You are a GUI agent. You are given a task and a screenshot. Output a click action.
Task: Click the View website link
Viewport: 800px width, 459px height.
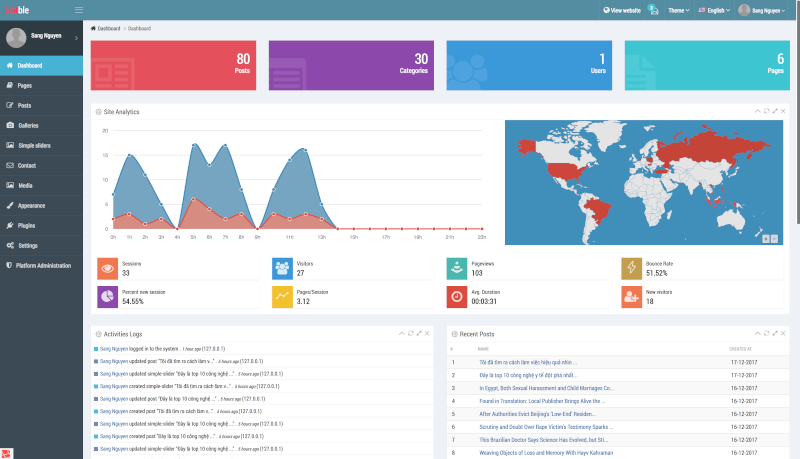coord(622,9)
